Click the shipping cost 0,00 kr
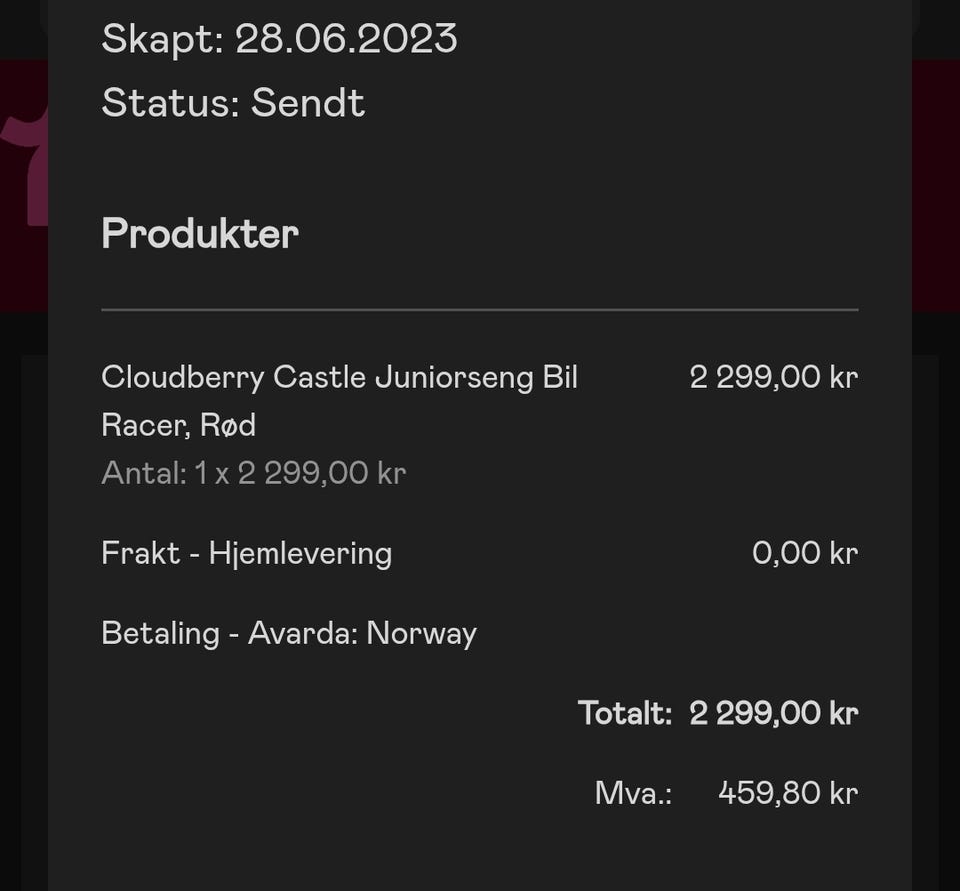This screenshot has height=891, width=960. tap(805, 553)
